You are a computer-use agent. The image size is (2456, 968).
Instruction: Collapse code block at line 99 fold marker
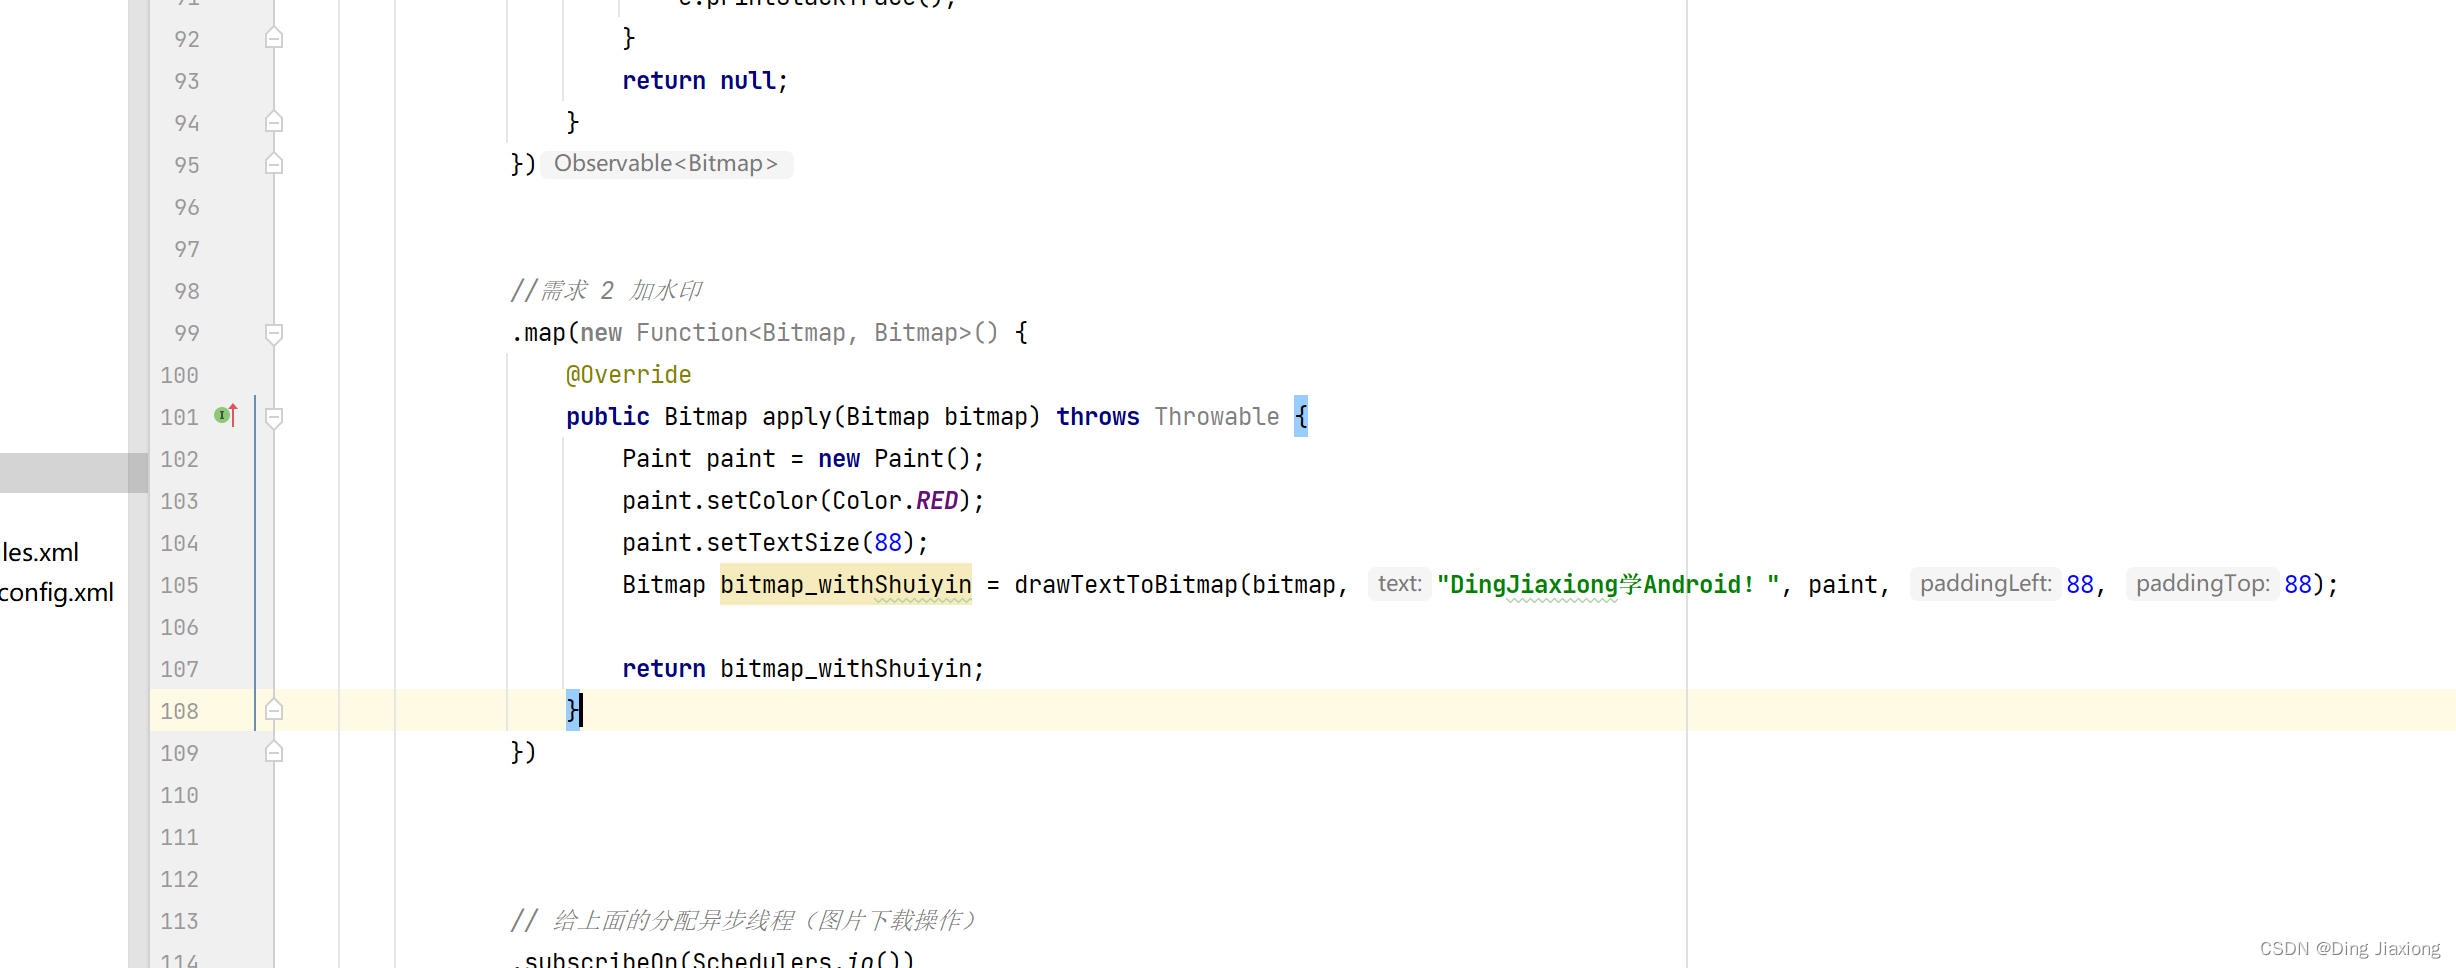click(x=274, y=333)
